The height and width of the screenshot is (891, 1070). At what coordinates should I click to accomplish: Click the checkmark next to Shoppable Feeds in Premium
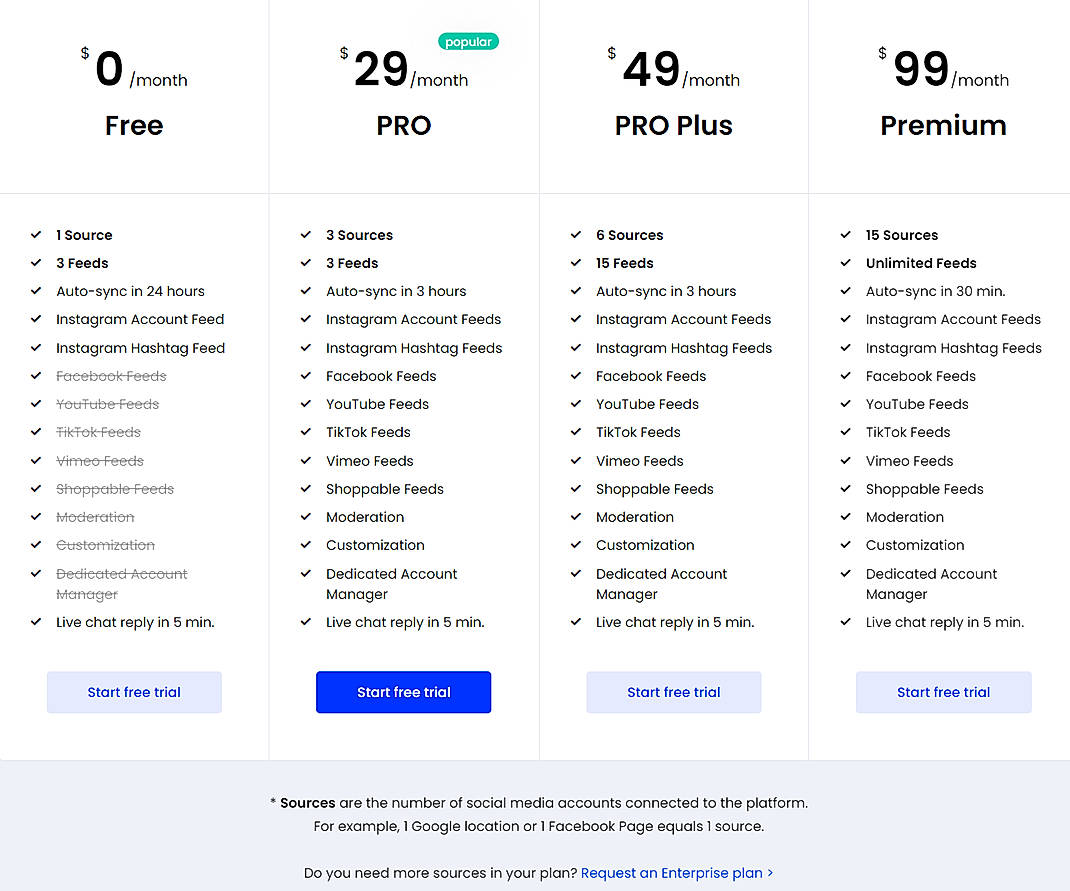[846, 489]
